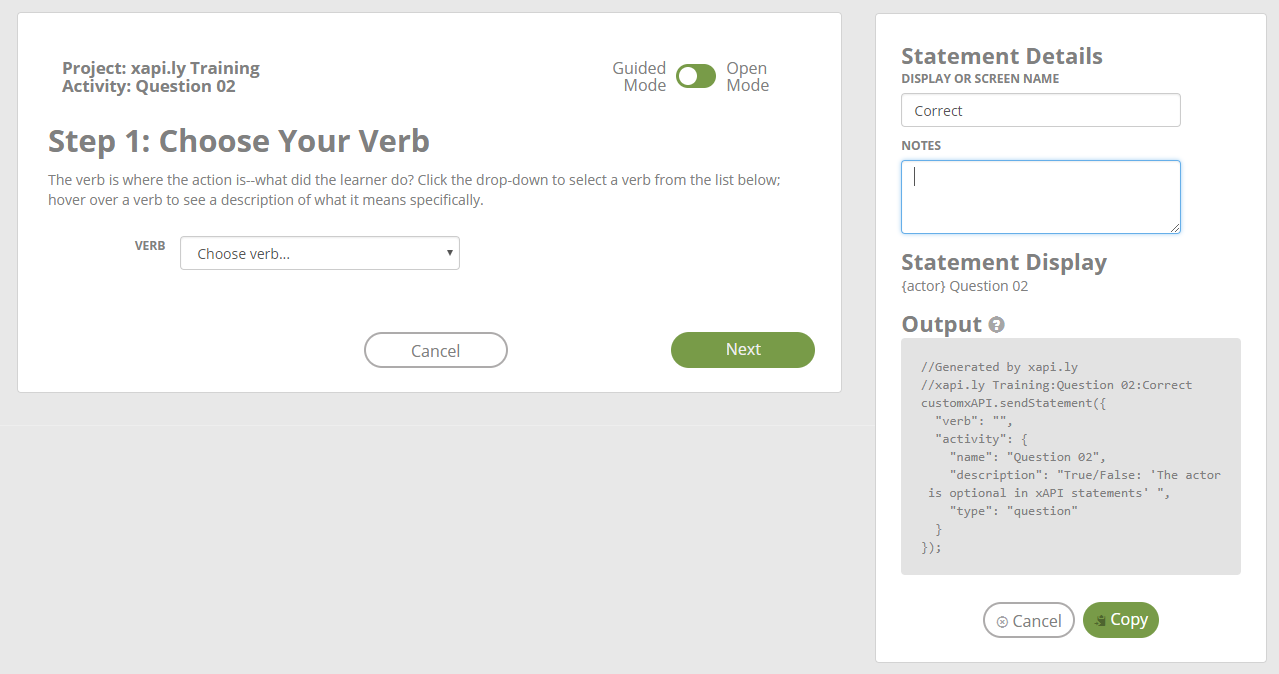Open the Output help question mark icon
This screenshot has width=1279, height=674.
(997, 325)
